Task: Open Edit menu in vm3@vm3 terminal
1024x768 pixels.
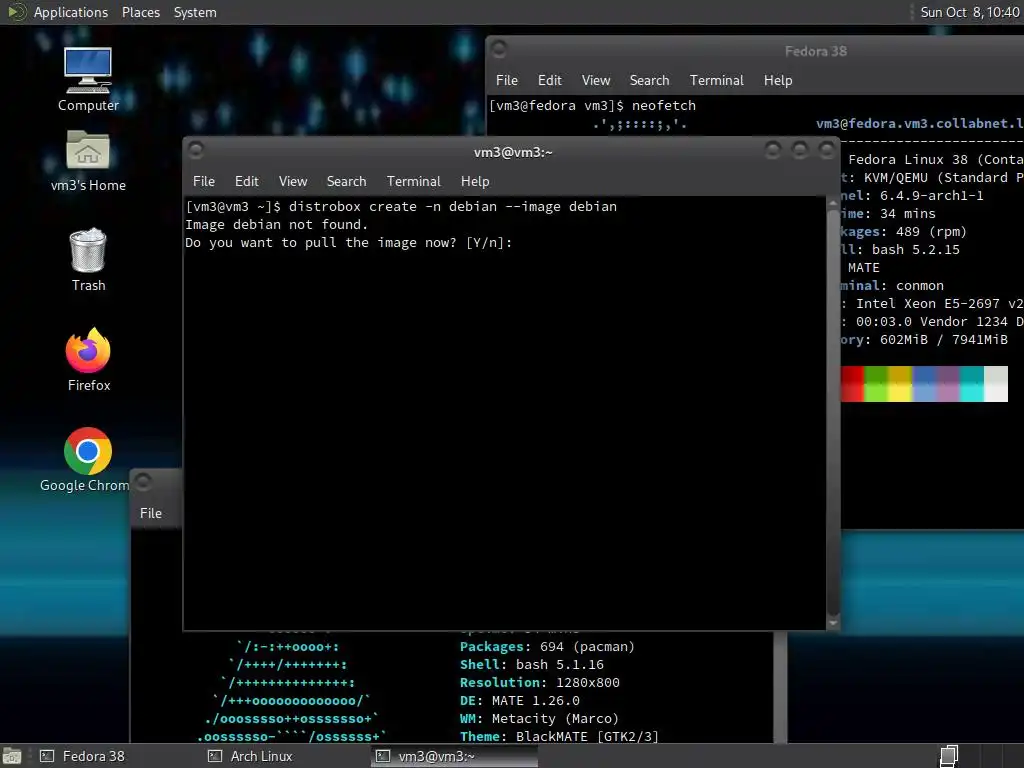Action: tap(246, 181)
